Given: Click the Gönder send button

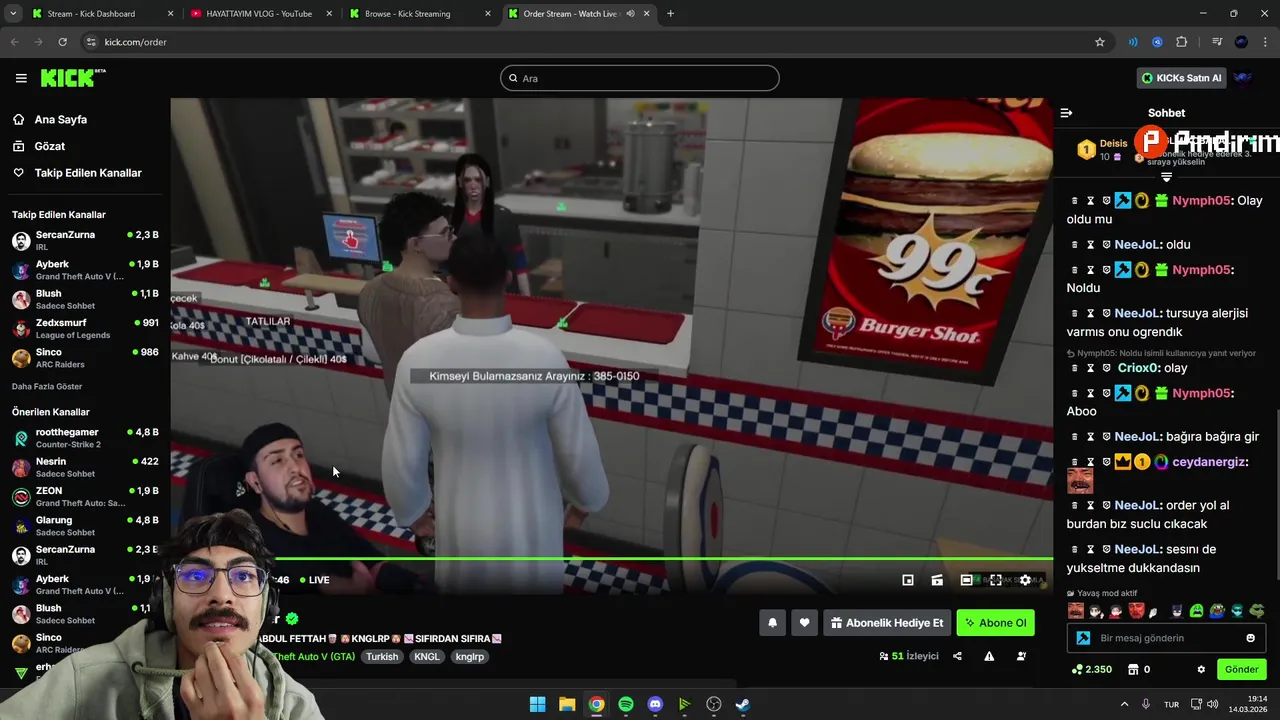Looking at the screenshot, I should click(1241, 670).
